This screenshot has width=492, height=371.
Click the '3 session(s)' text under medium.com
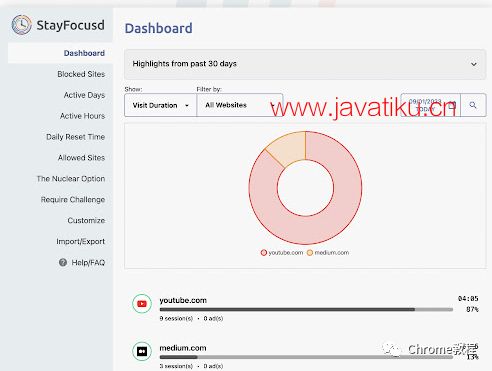176,366
